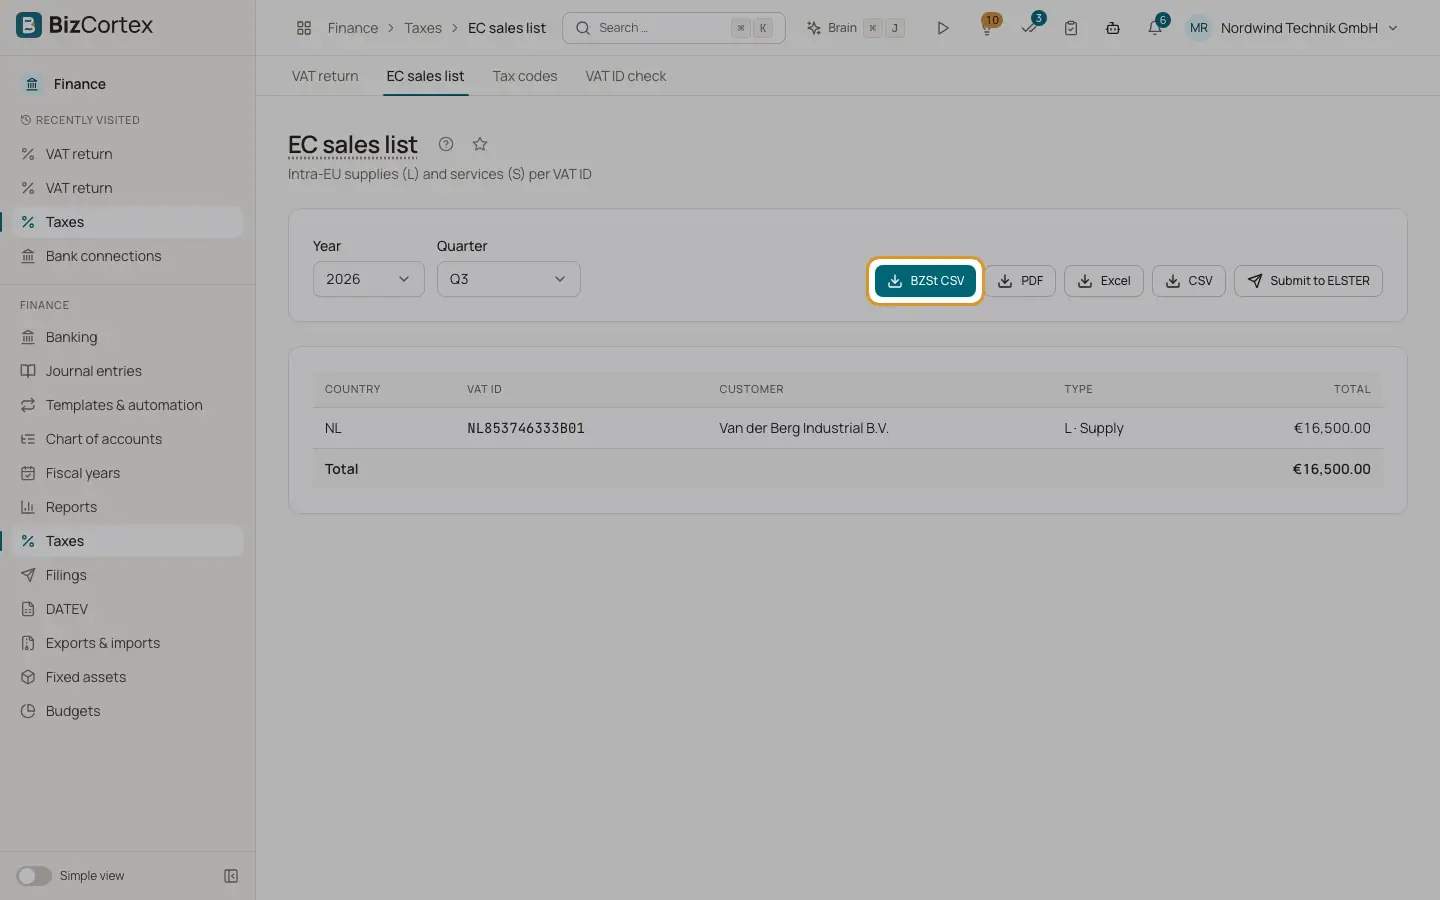Click VAT ID NL853746333B01 cell
Screen dimensions: 1440x900
[526, 428]
